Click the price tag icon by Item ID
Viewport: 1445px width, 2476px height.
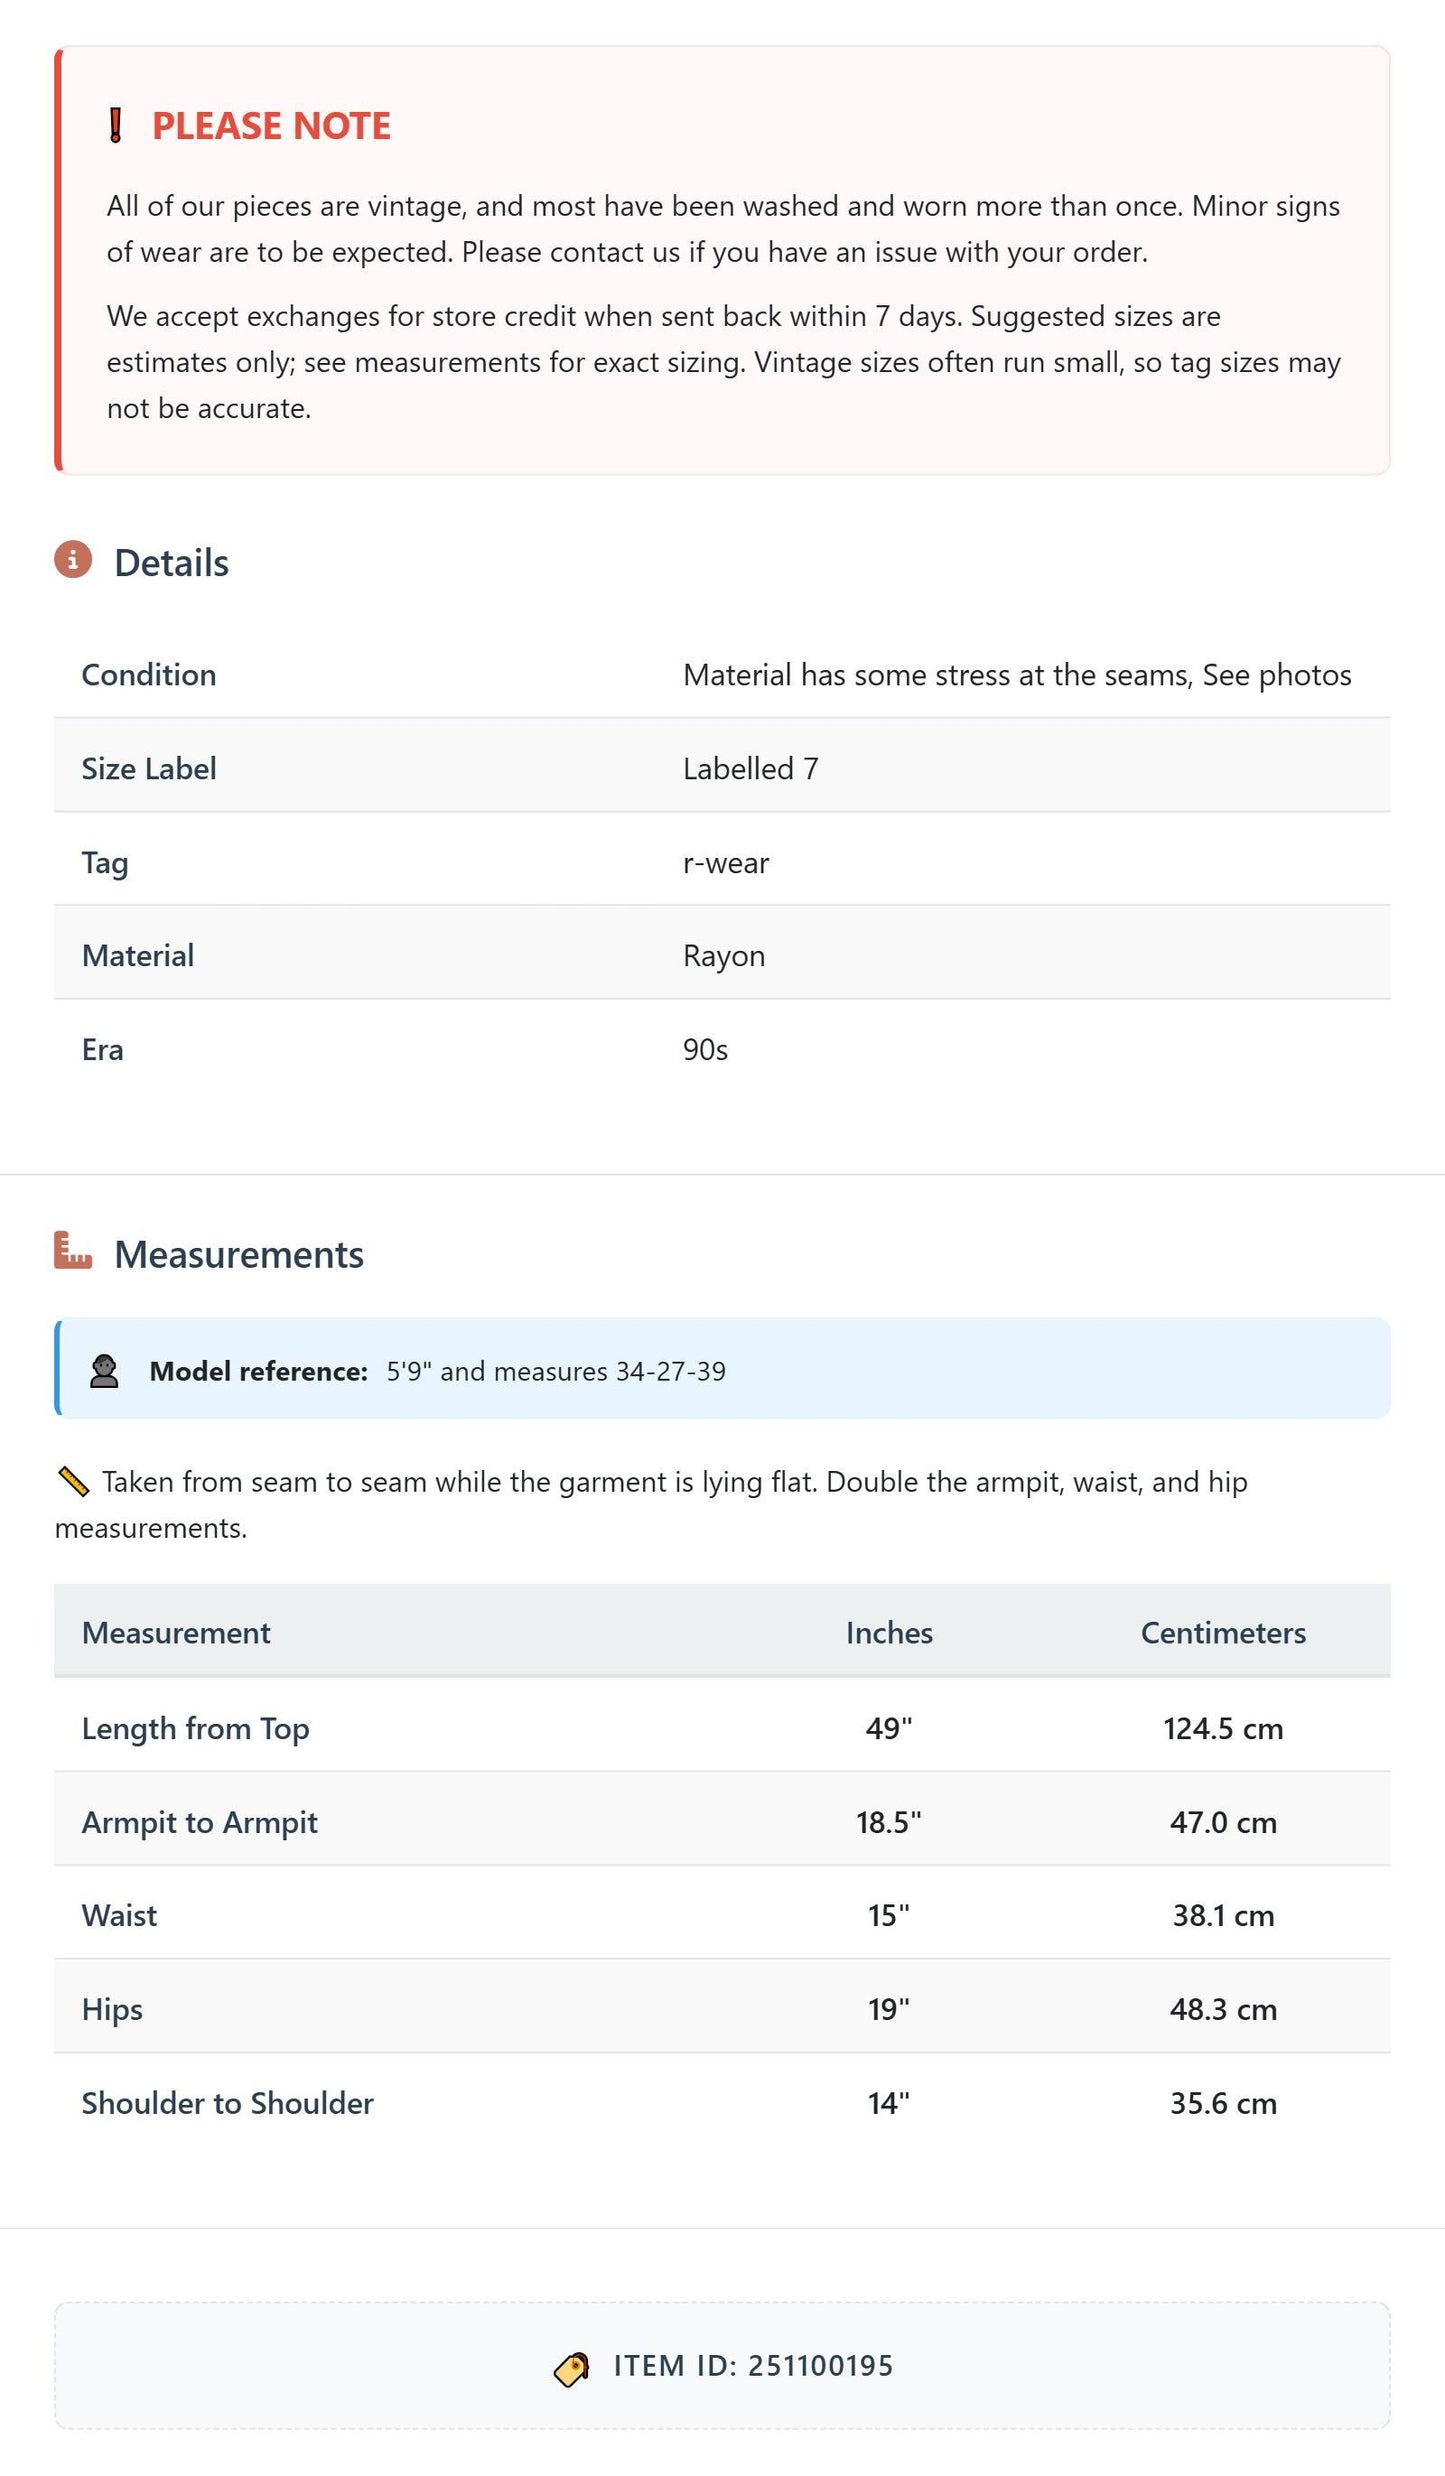(x=572, y=2369)
